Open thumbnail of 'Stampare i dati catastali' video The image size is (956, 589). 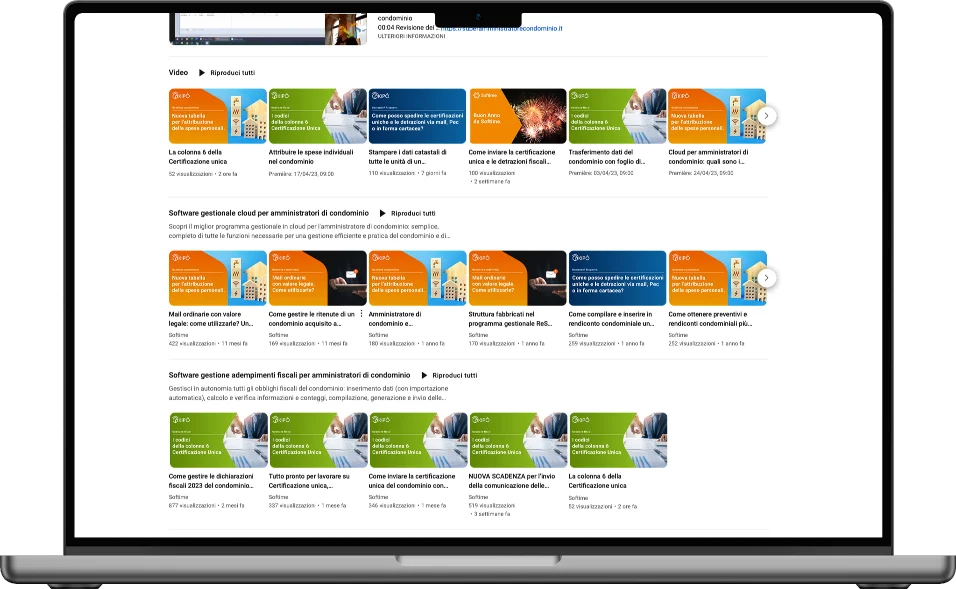(x=417, y=116)
